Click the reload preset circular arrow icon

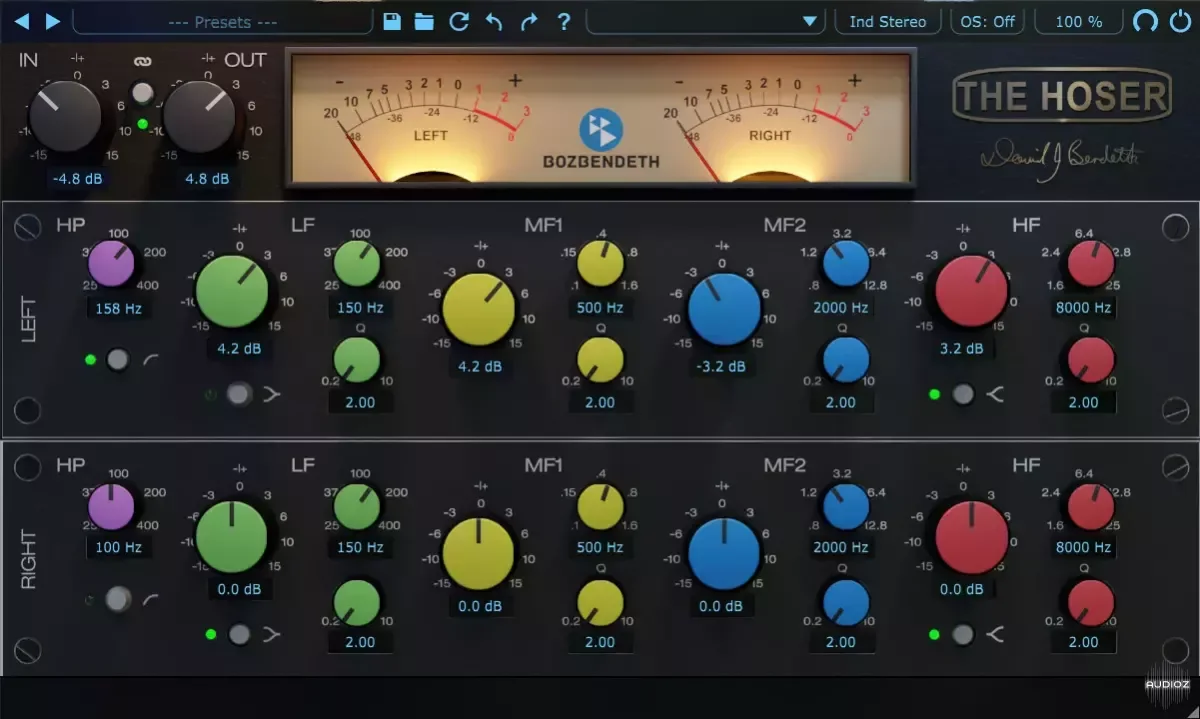(459, 21)
